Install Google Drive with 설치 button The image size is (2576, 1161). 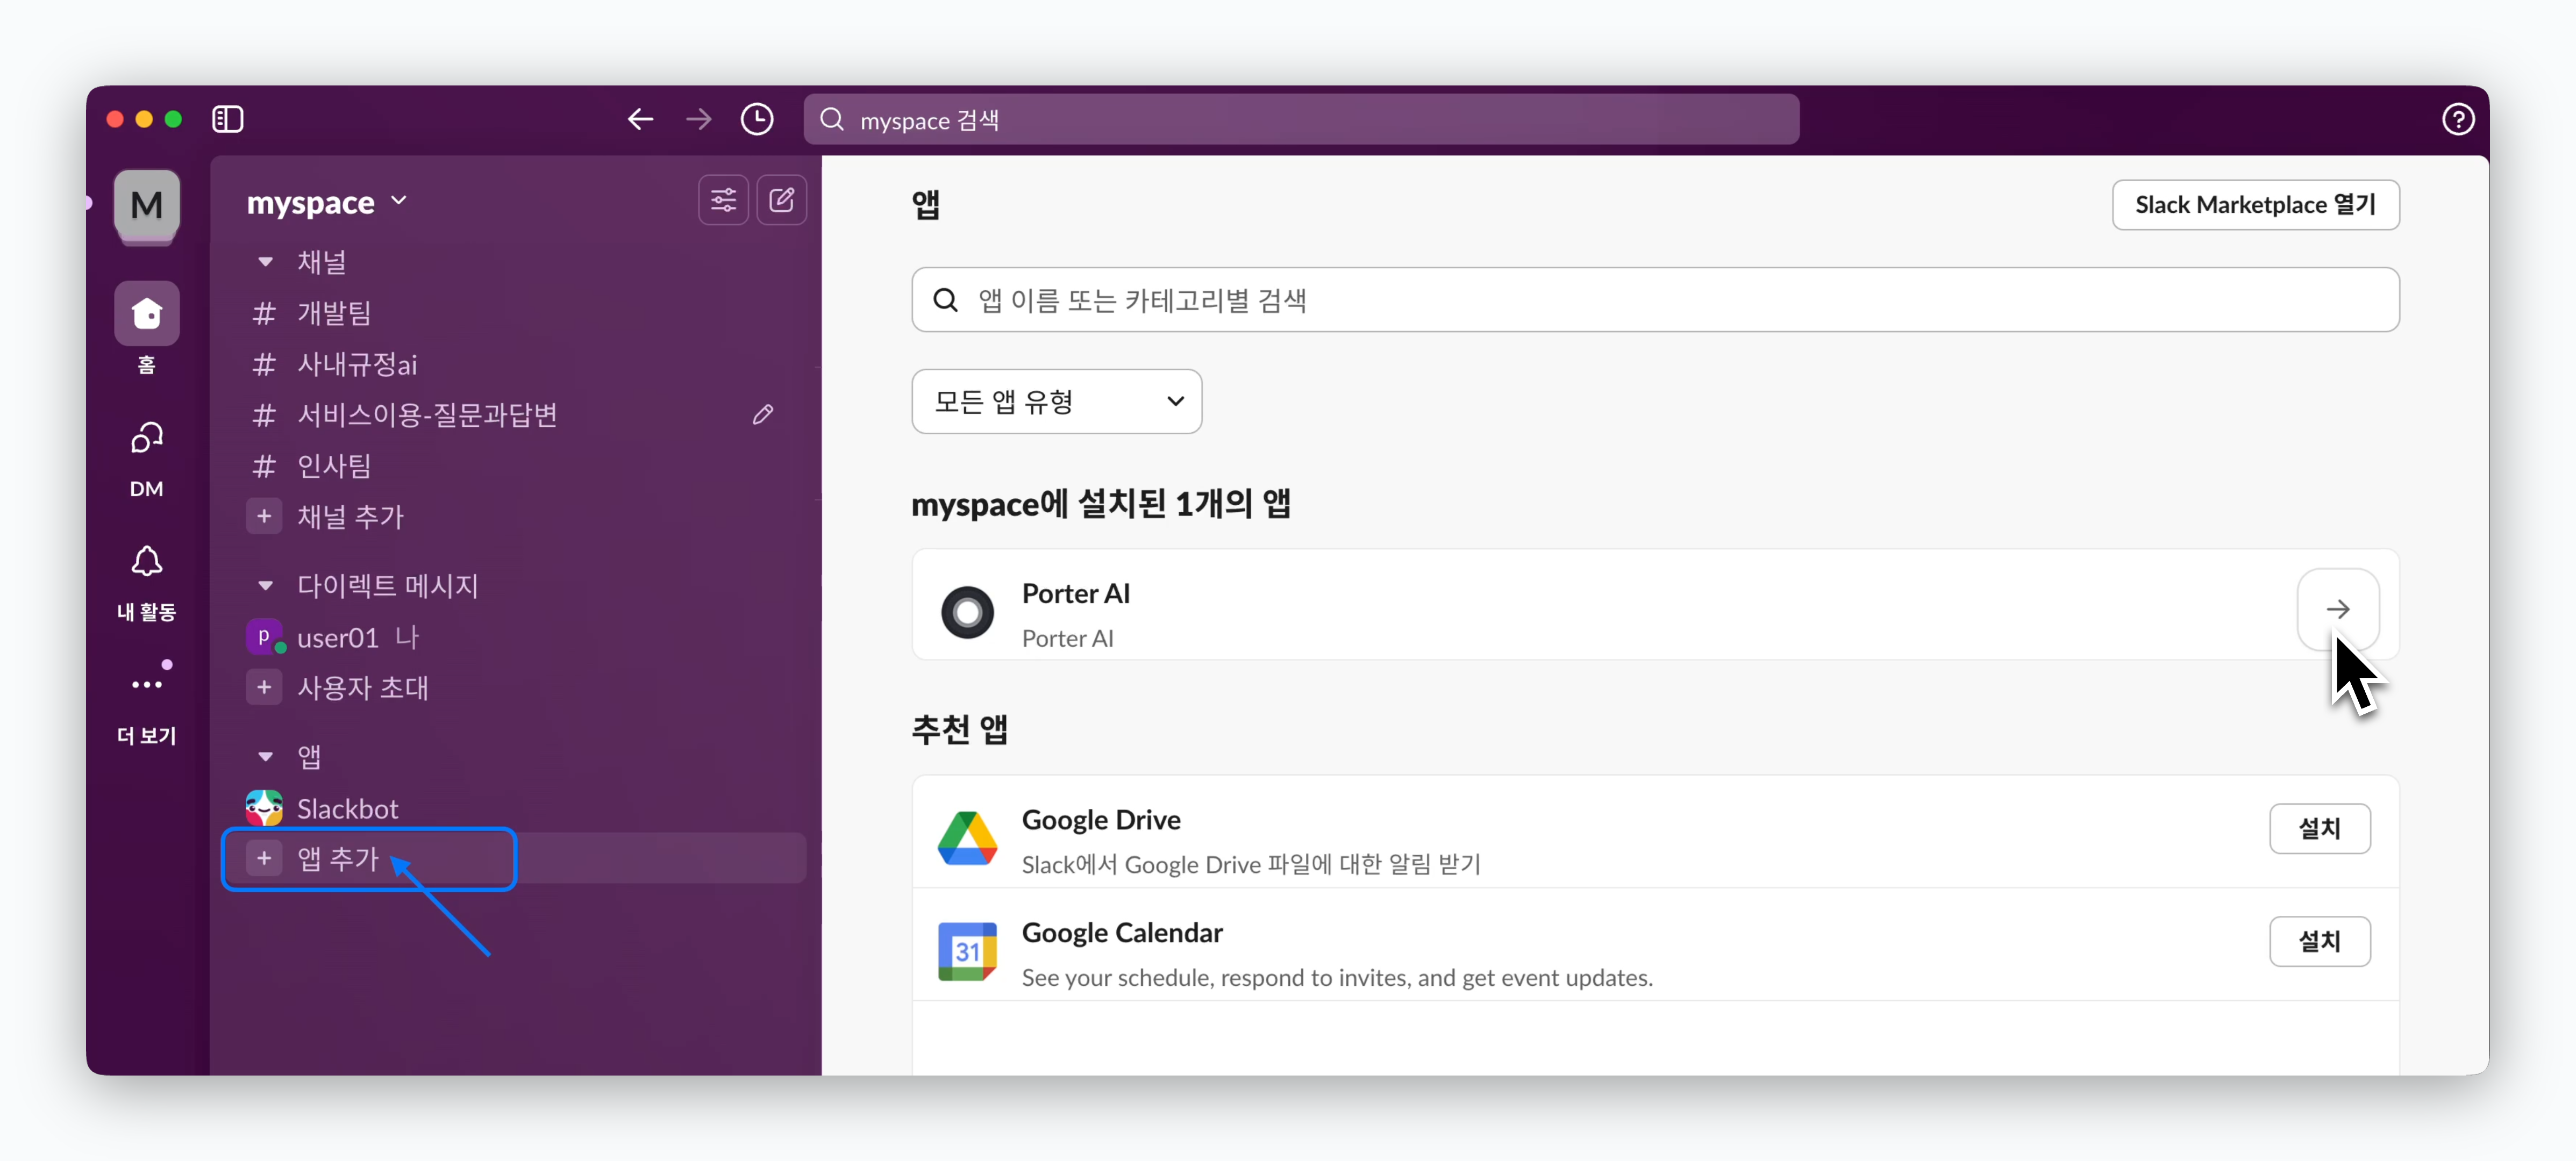[2319, 829]
